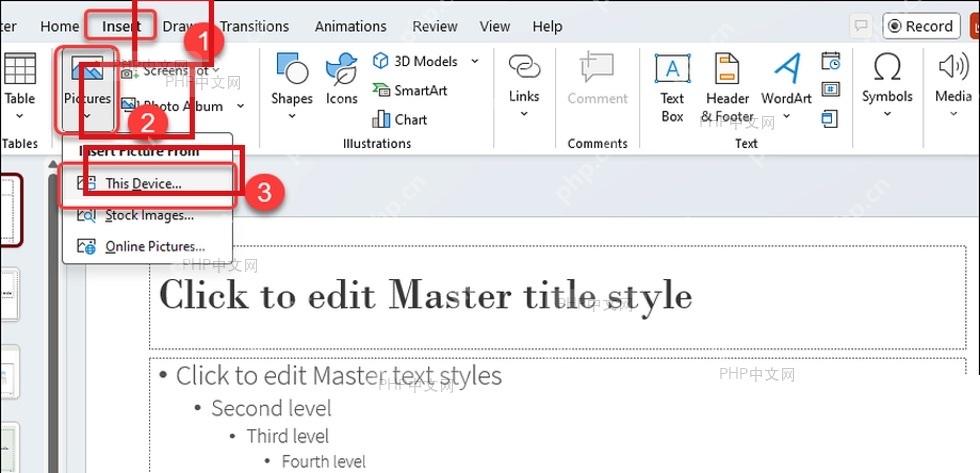The image size is (980, 473).
Task: Click the Master title style placeholder
Action: coord(558,297)
